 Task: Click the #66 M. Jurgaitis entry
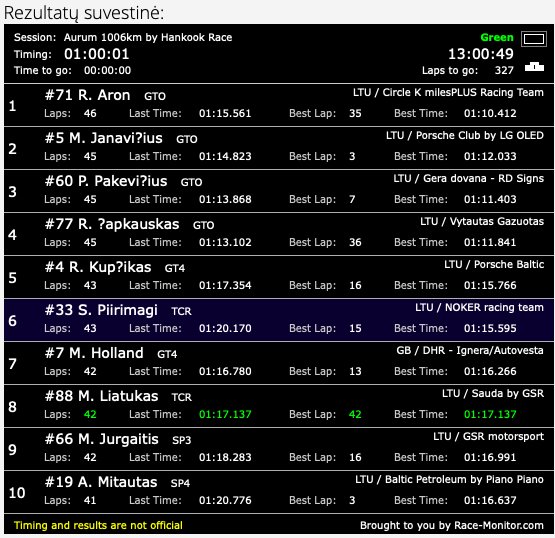tap(279, 449)
